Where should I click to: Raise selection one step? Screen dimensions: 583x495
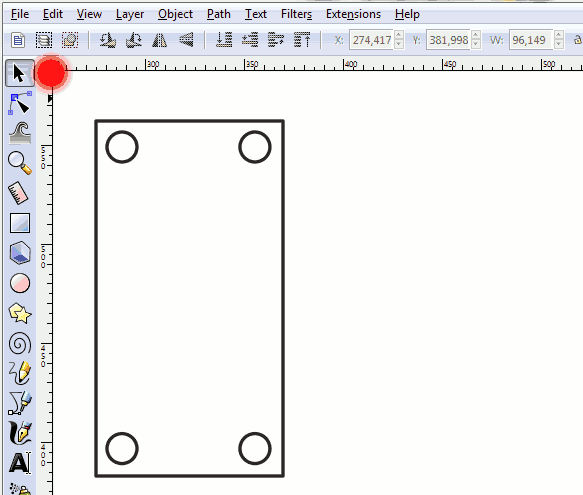276,40
